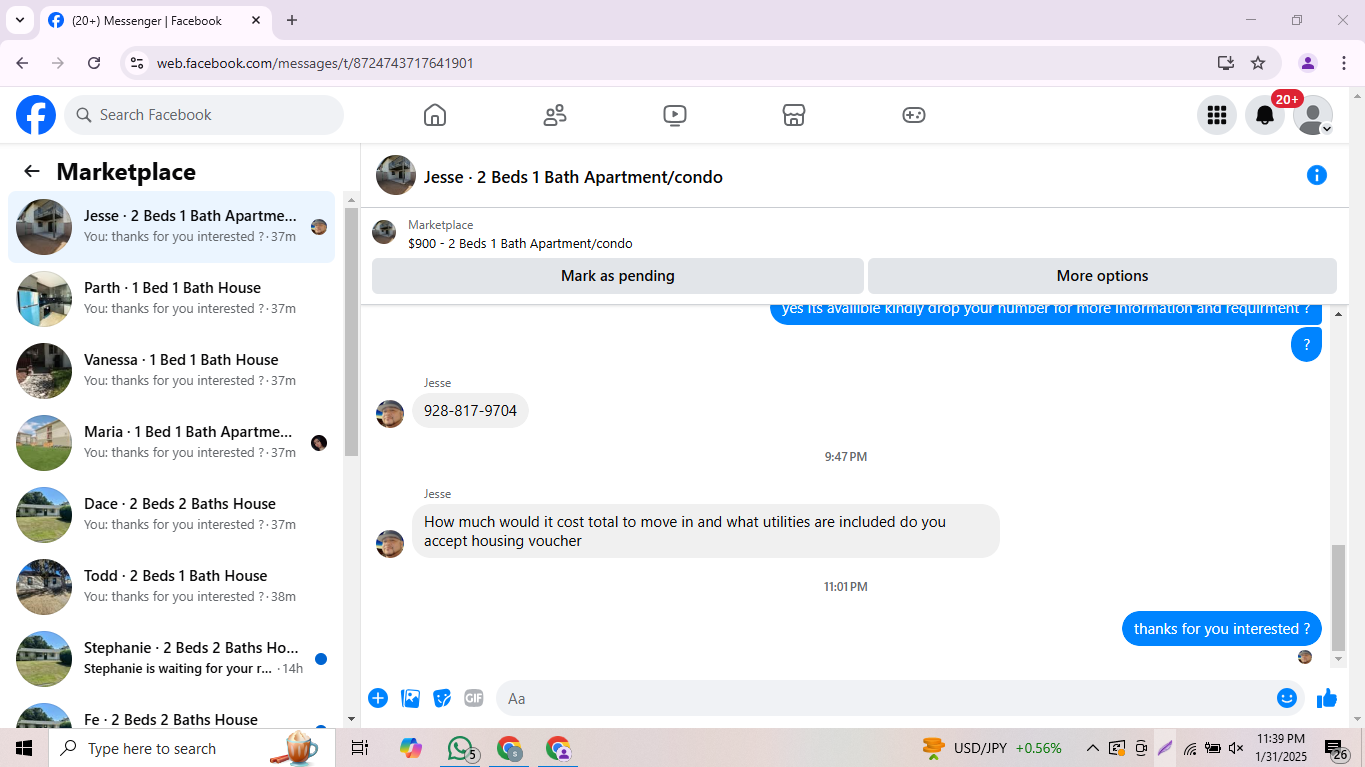The height and width of the screenshot is (767, 1365).
Task: Send a thumbs-up like
Action: (1327, 698)
